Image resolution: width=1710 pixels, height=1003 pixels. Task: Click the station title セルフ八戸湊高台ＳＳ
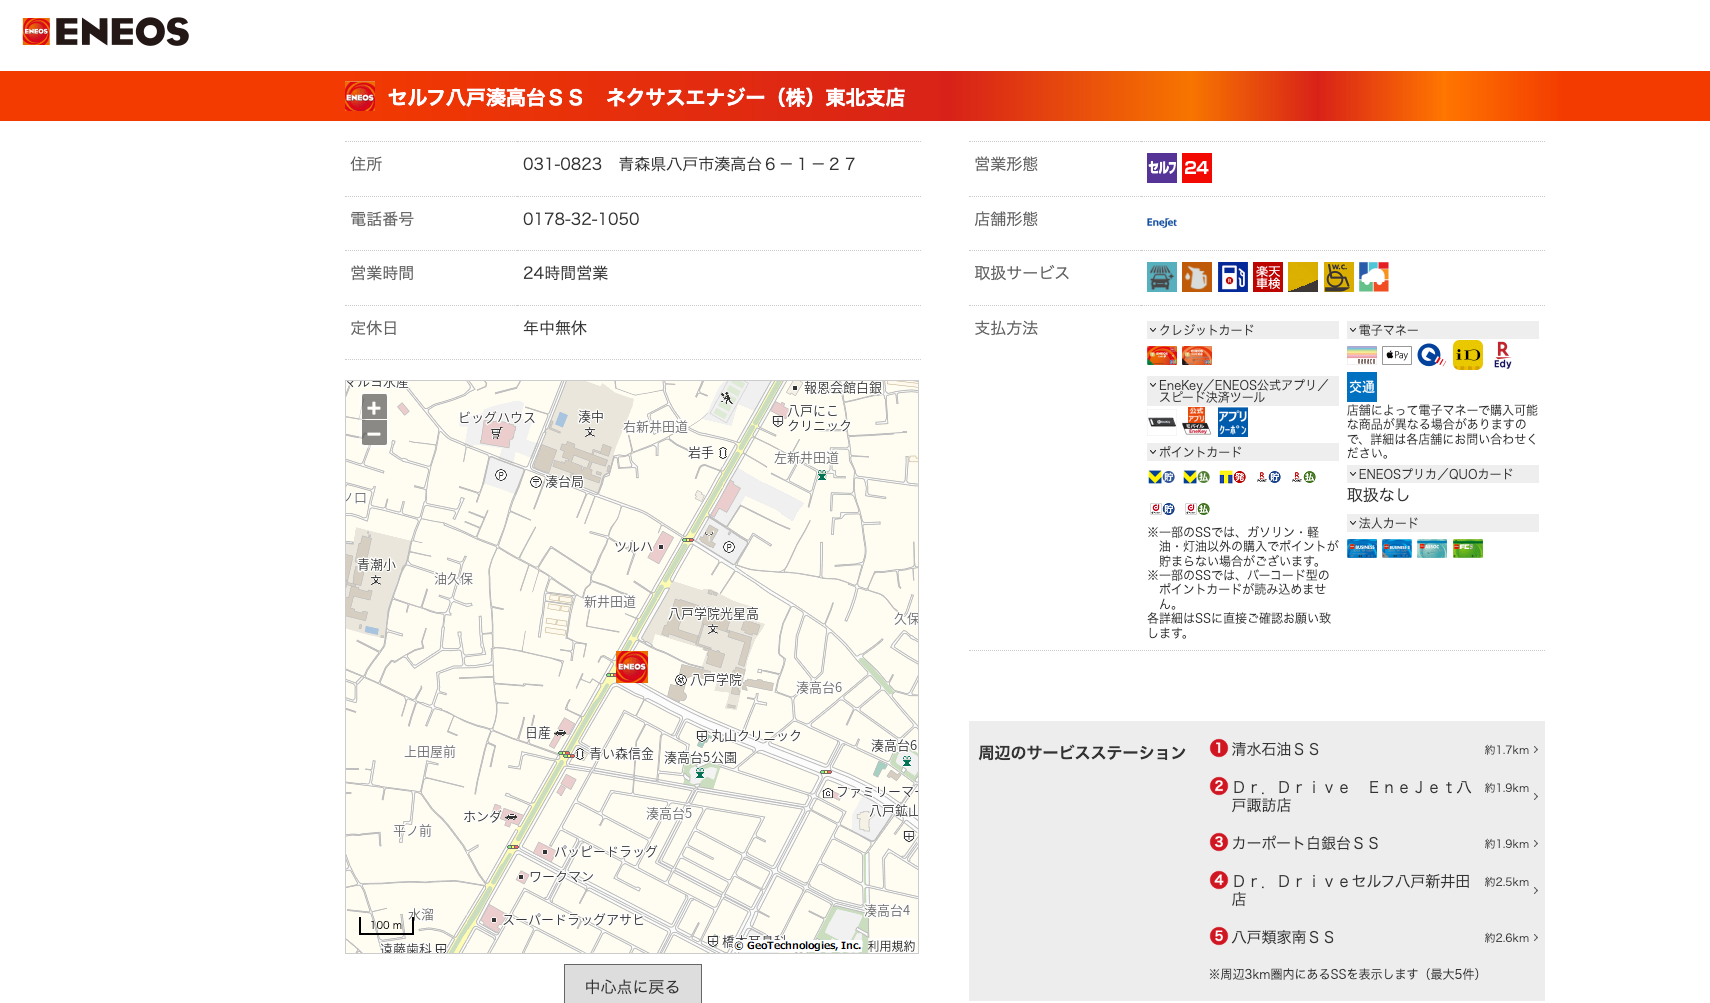click(x=485, y=97)
